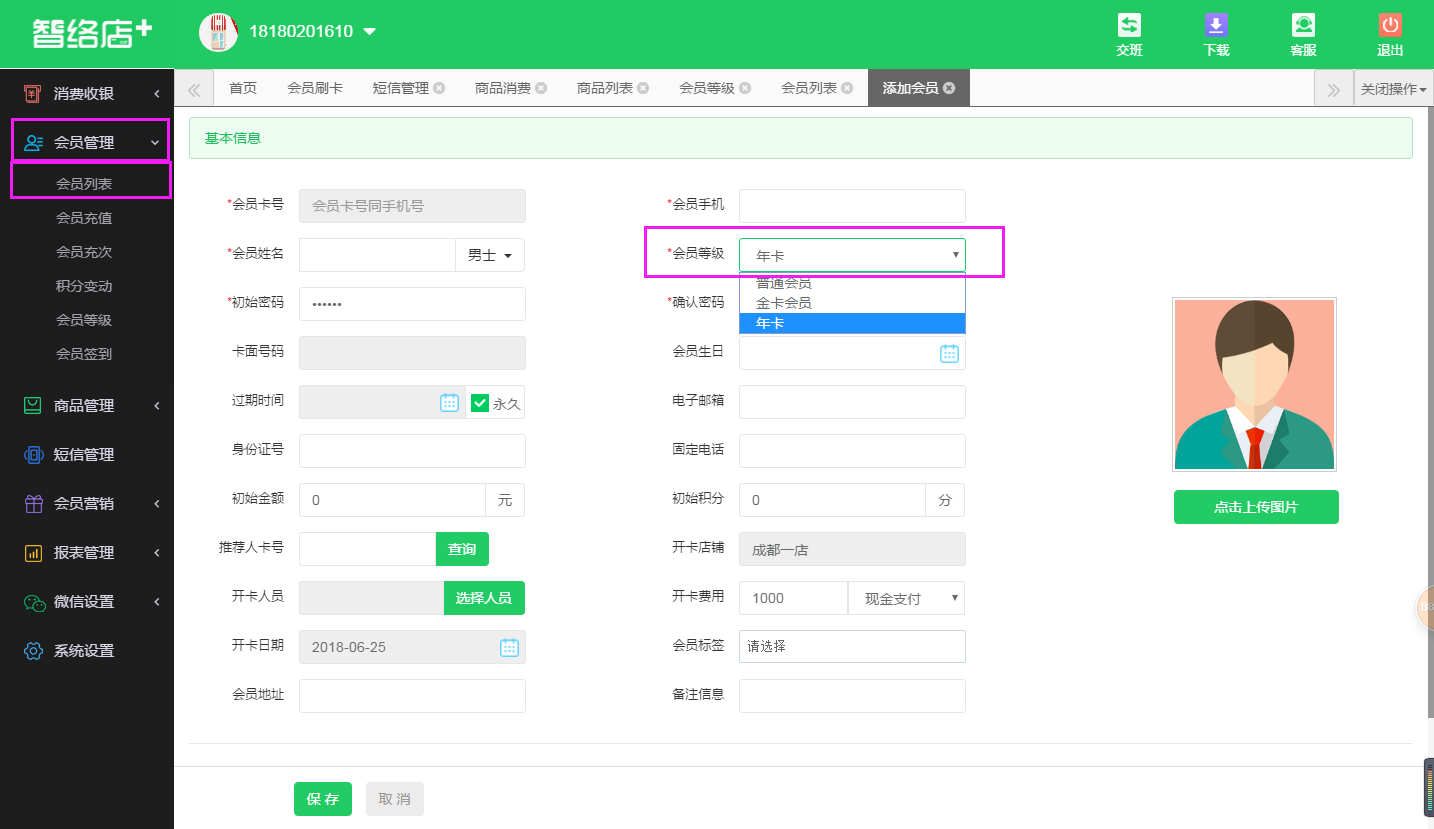
Task: Click the 退出 logout power icon
Action: (x=1390, y=26)
